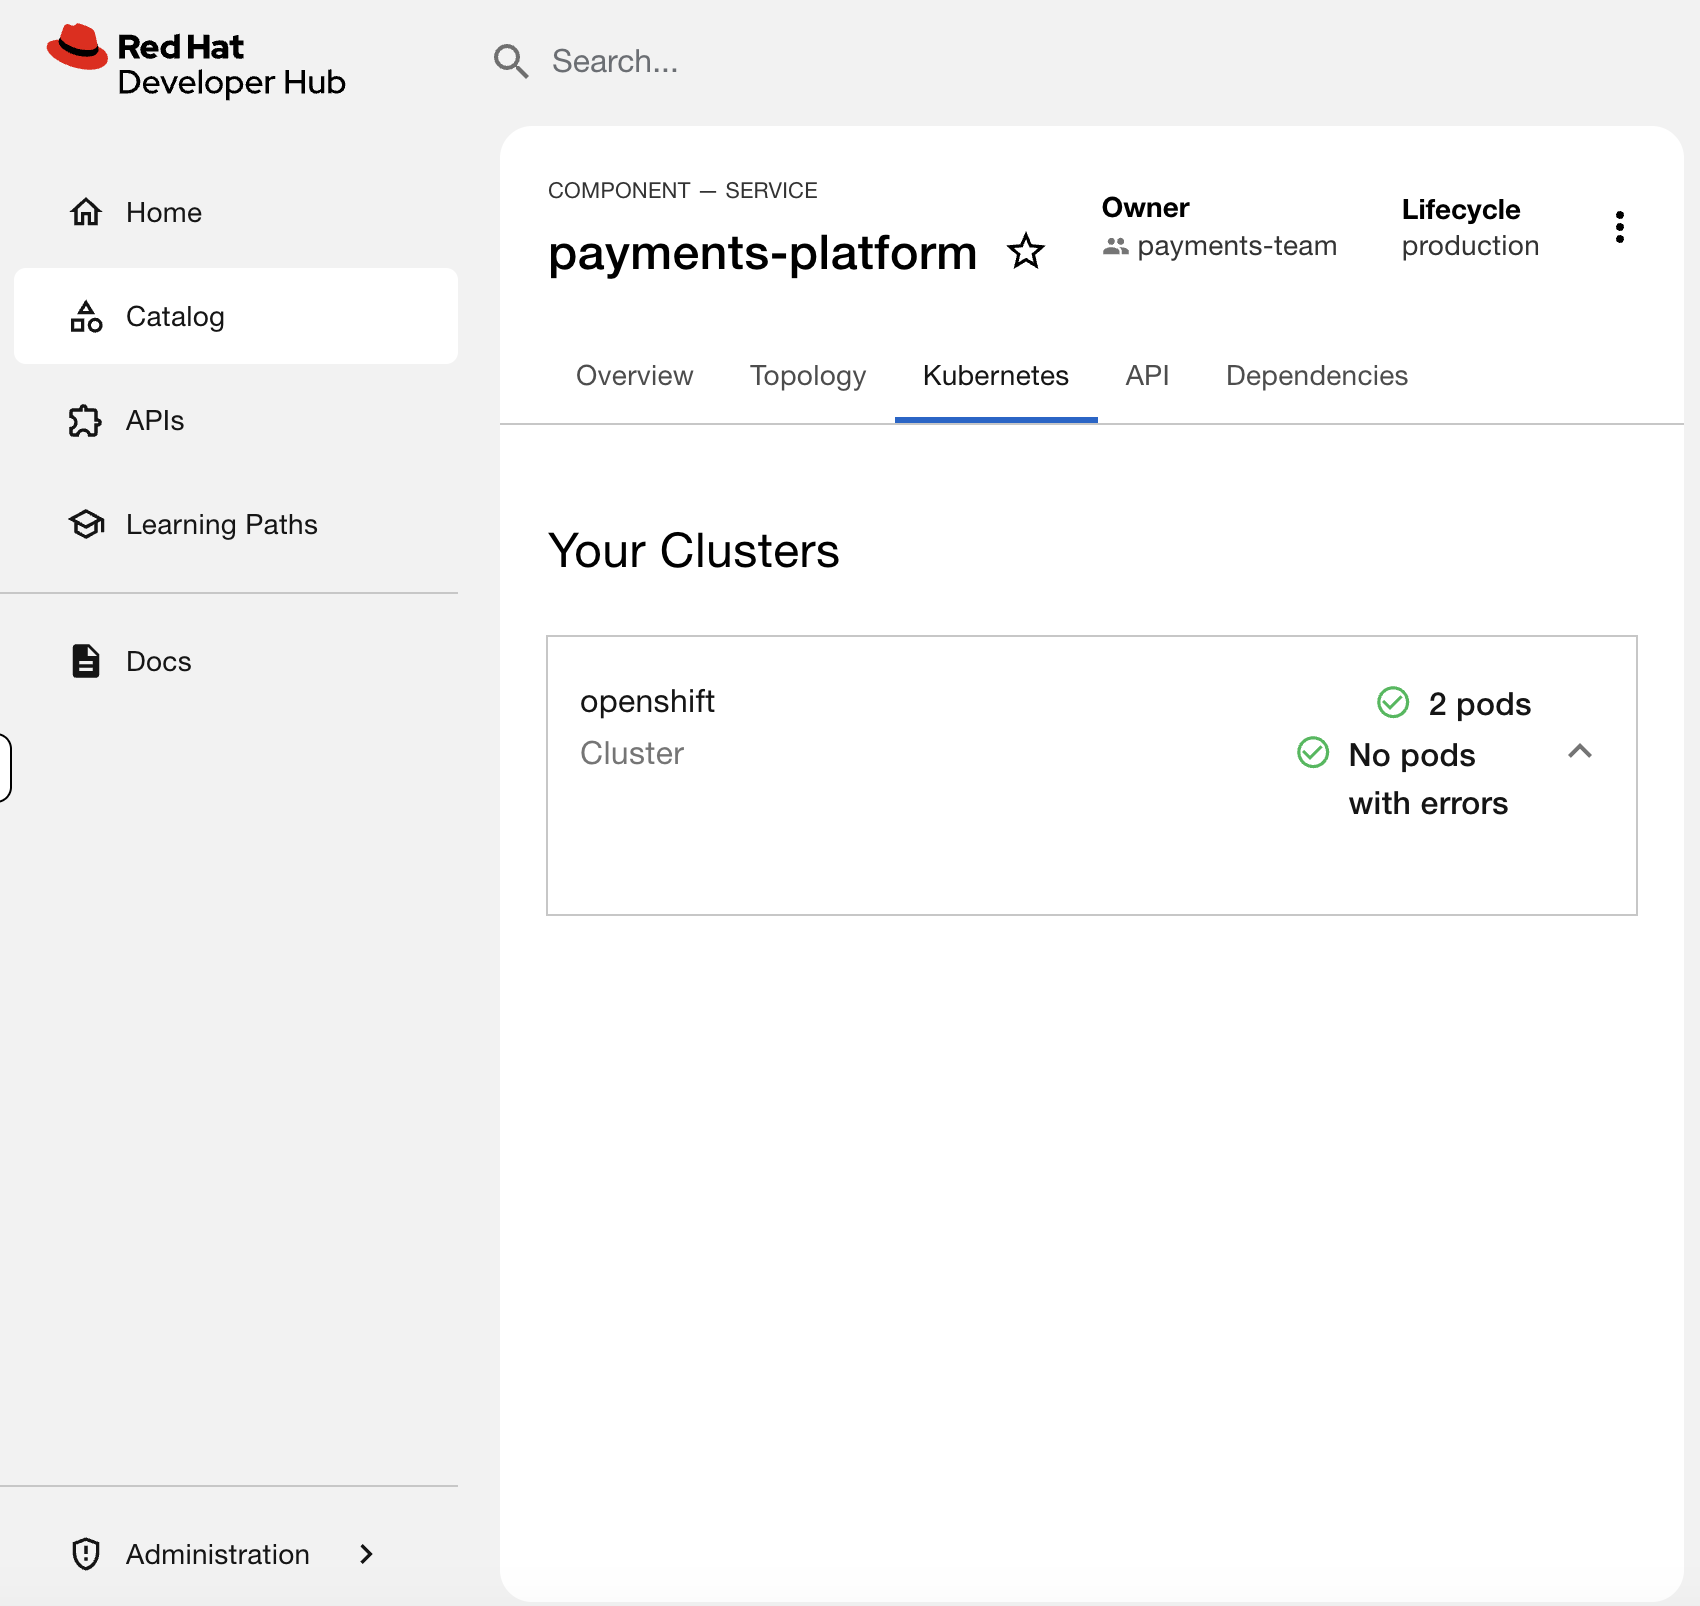This screenshot has height=1606, width=1700.
Task: Click the Learning Paths graduation cap icon
Action: 86,524
